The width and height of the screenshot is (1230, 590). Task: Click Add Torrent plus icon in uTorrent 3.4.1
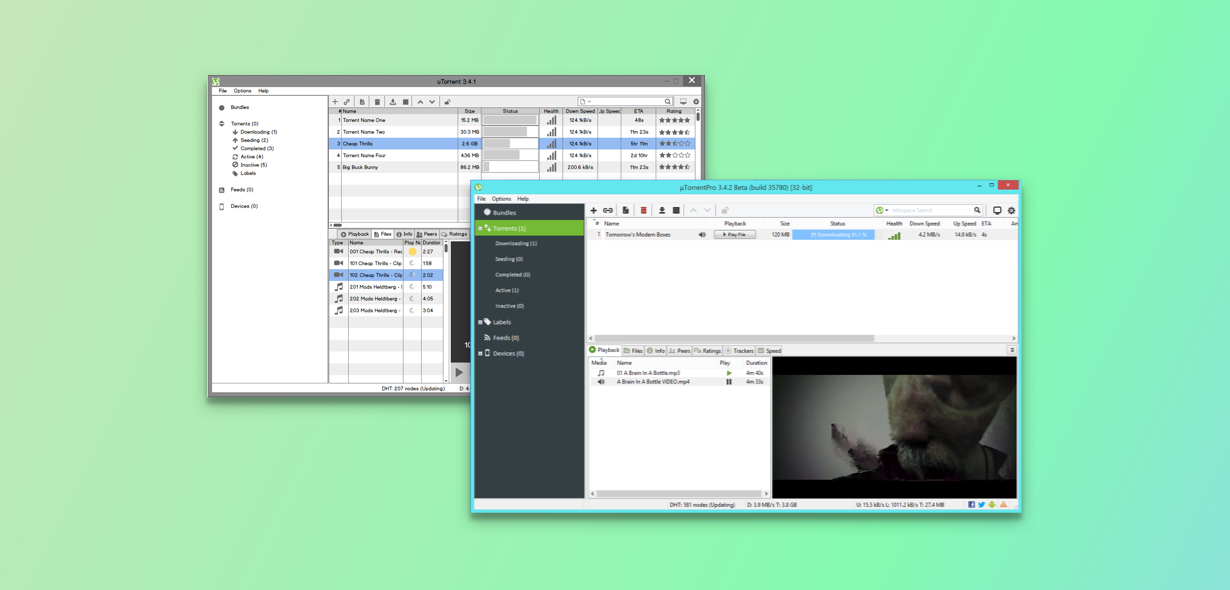[x=335, y=102]
